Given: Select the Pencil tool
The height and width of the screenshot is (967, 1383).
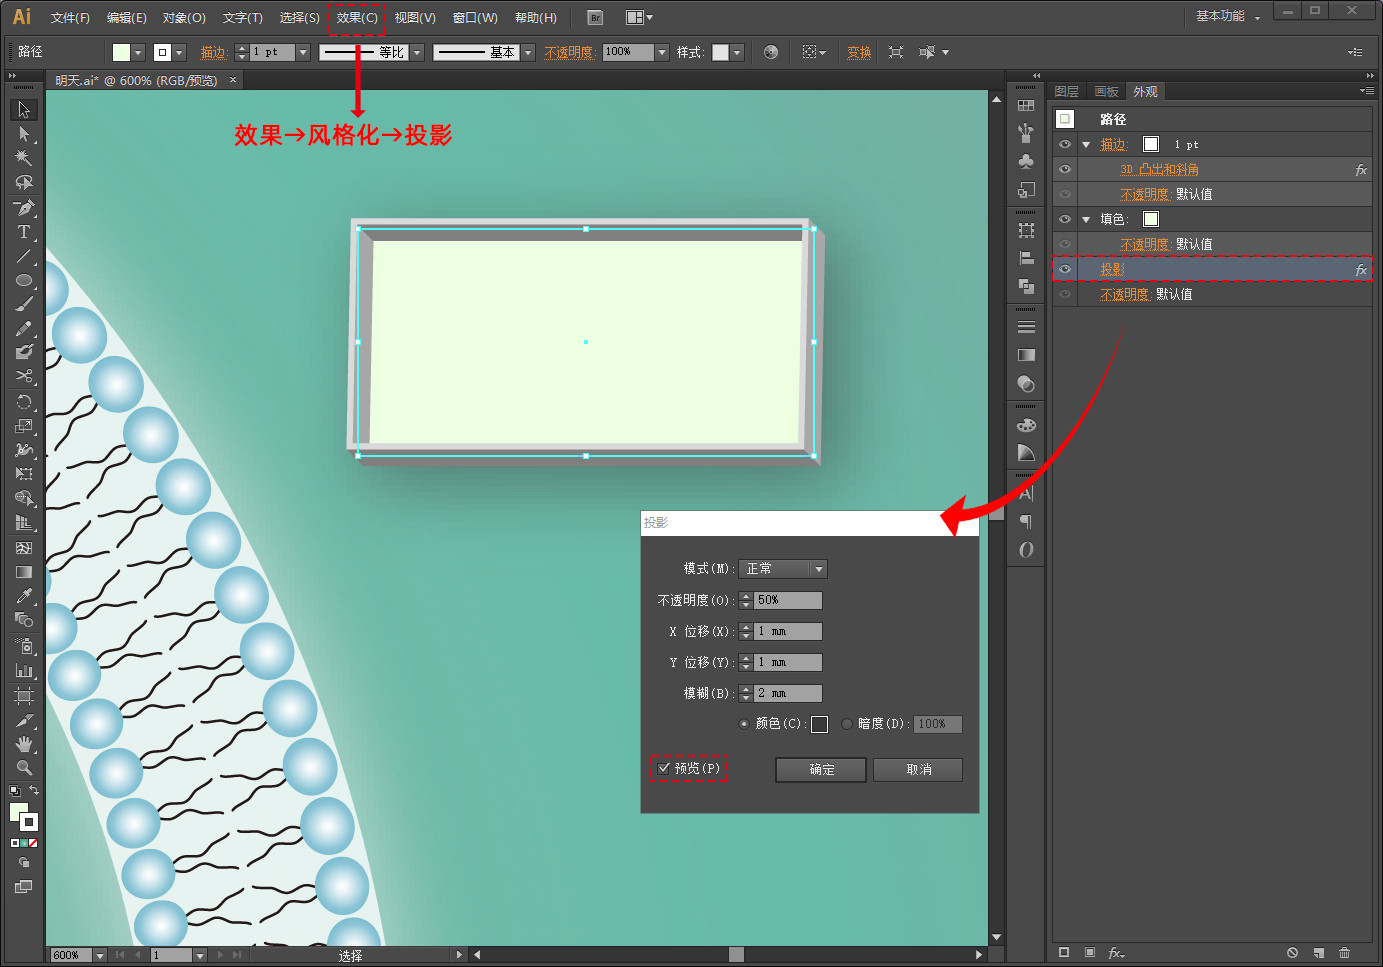Looking at the screenshot, I should point(24,328).
